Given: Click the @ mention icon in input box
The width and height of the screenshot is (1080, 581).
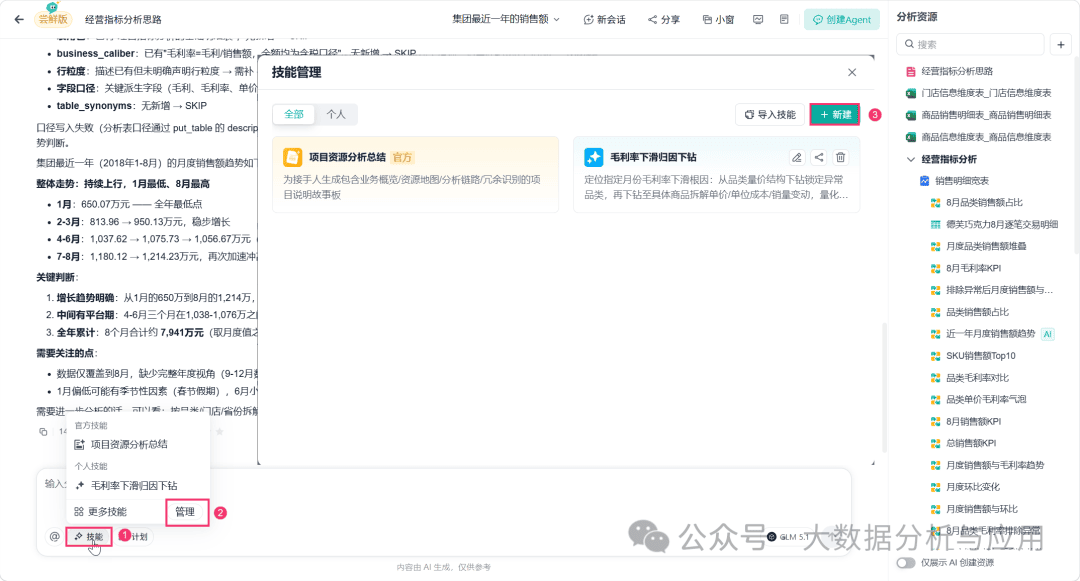Looking at the screenshot, I should coord(54,536).
